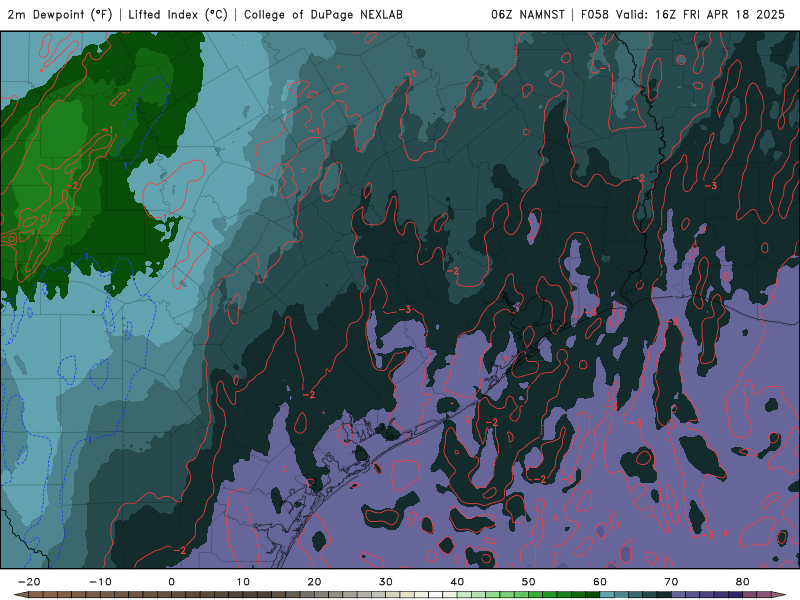Click the '50' color bar label

point(529,582)
